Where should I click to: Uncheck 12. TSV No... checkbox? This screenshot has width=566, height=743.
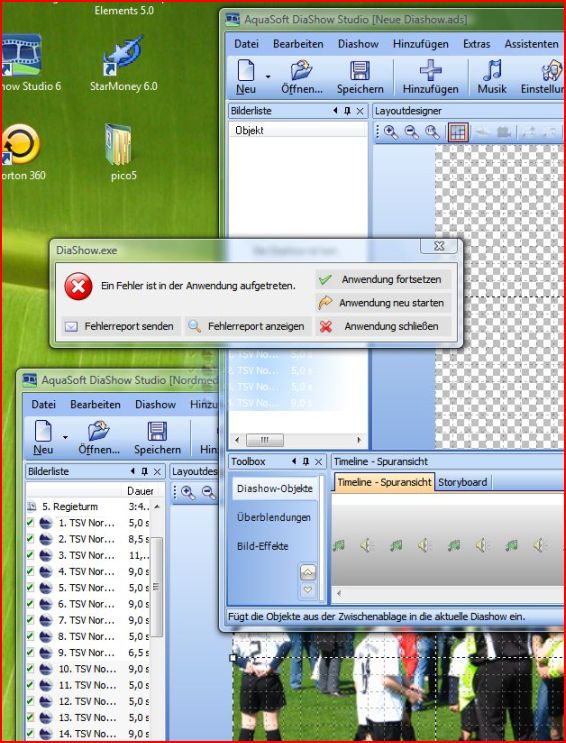click(30, 701)
